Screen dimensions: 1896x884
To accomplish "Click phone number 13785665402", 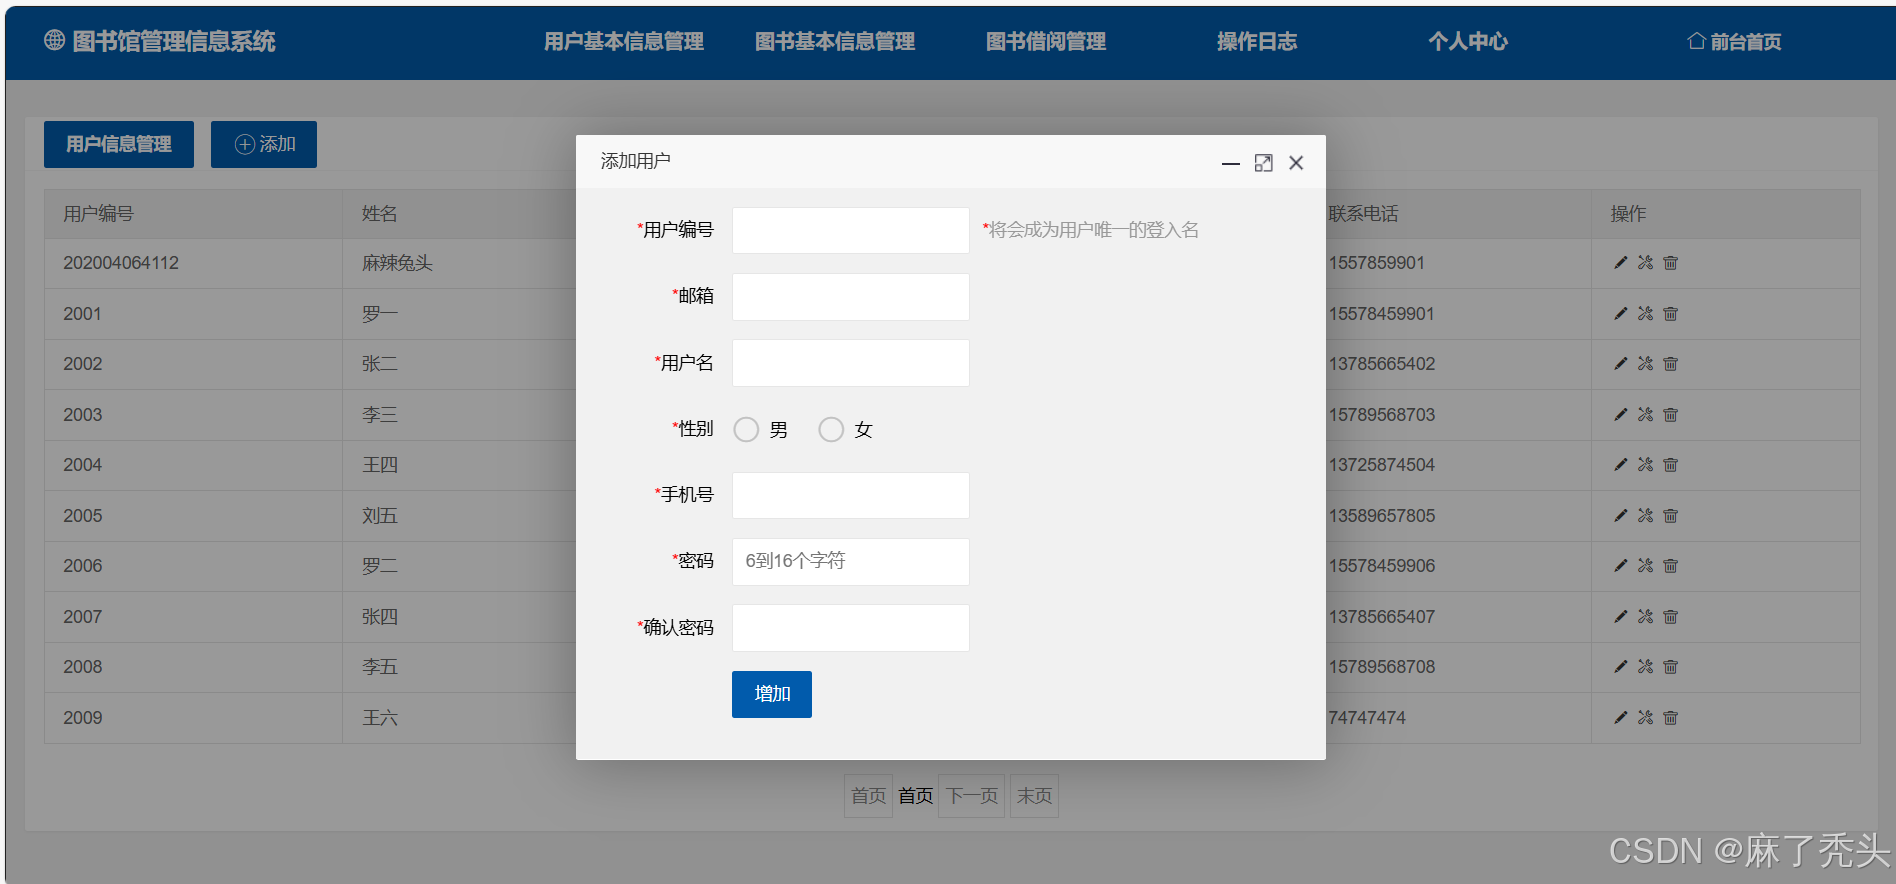I will [1382, 364].
